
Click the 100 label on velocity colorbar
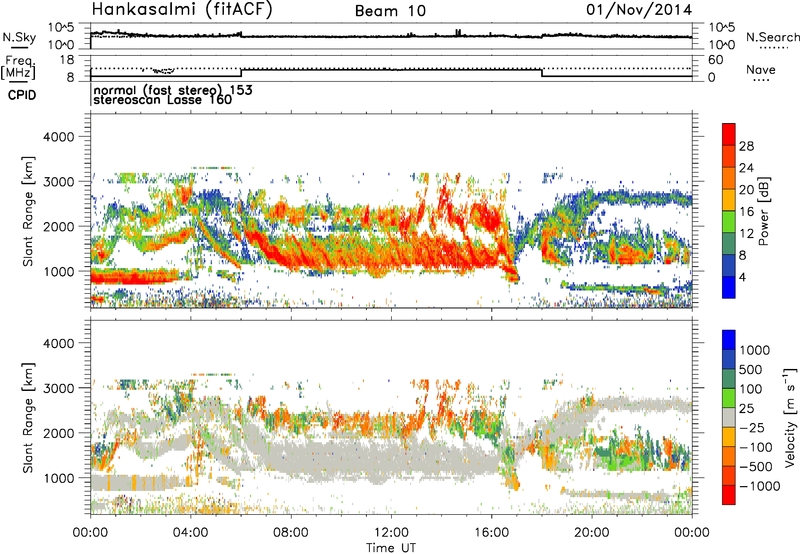point(750,389)
